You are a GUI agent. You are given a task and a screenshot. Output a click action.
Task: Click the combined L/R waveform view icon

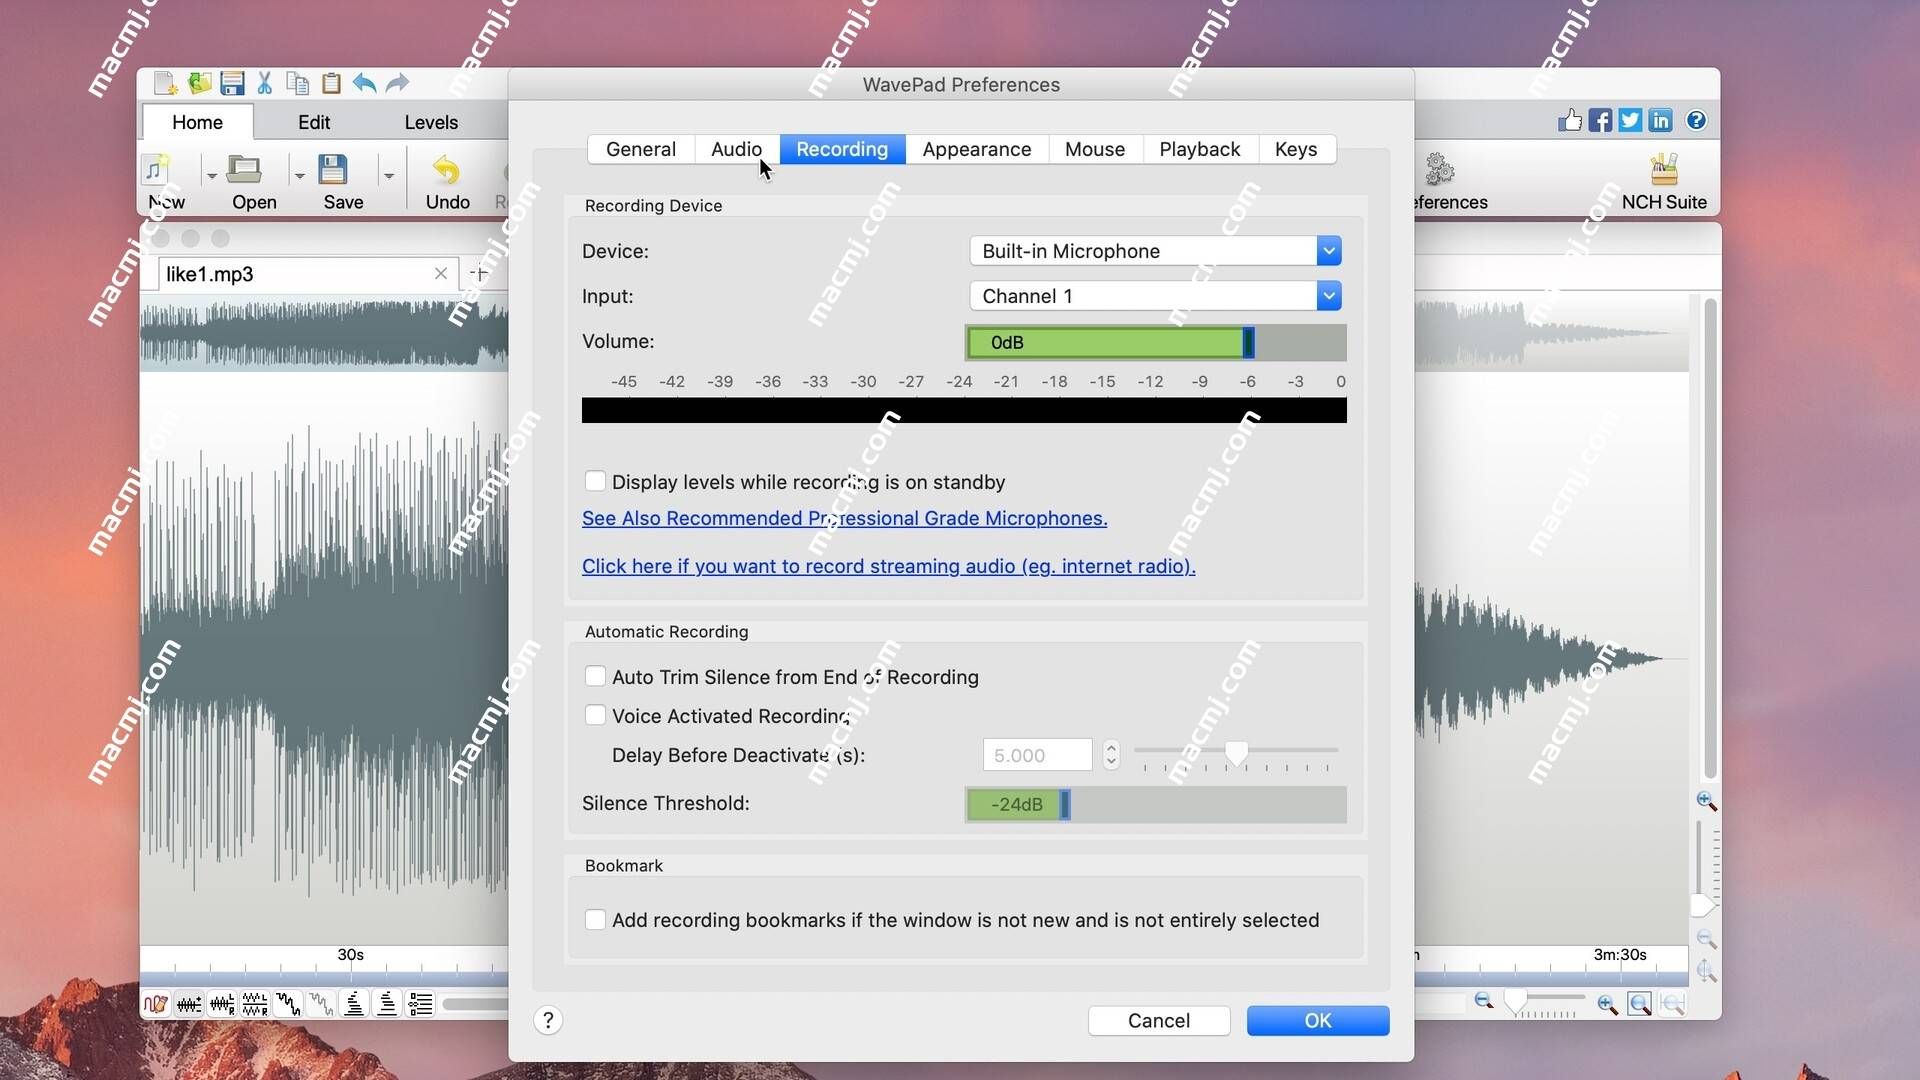(222, 1004)
